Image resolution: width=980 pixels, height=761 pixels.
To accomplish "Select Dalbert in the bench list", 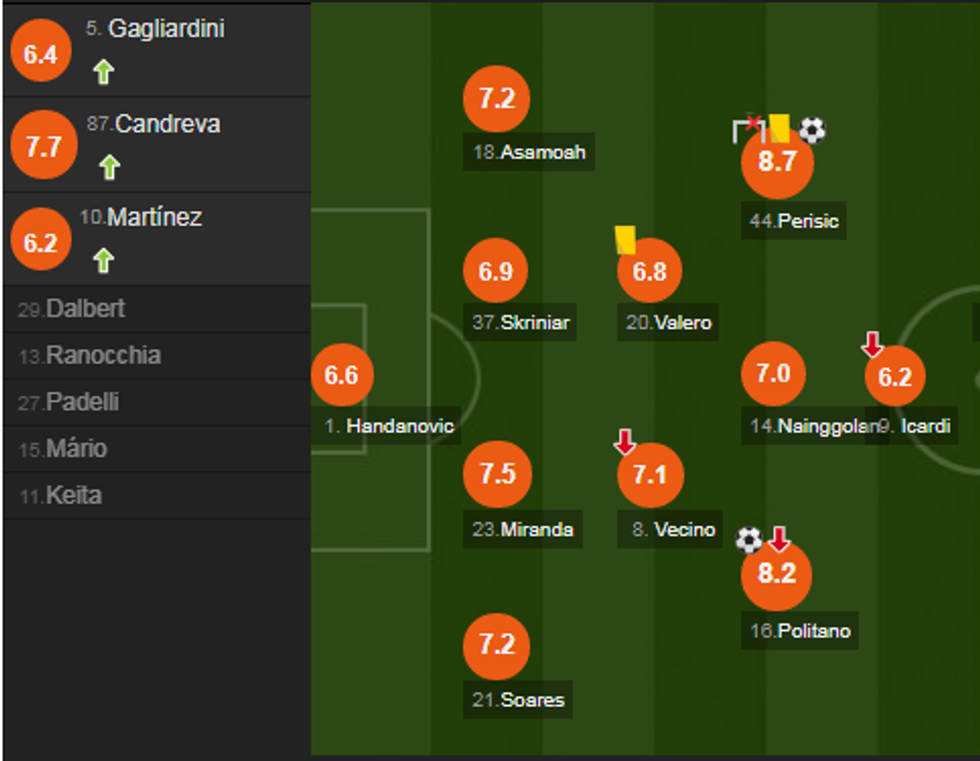I will coord(85,308).
